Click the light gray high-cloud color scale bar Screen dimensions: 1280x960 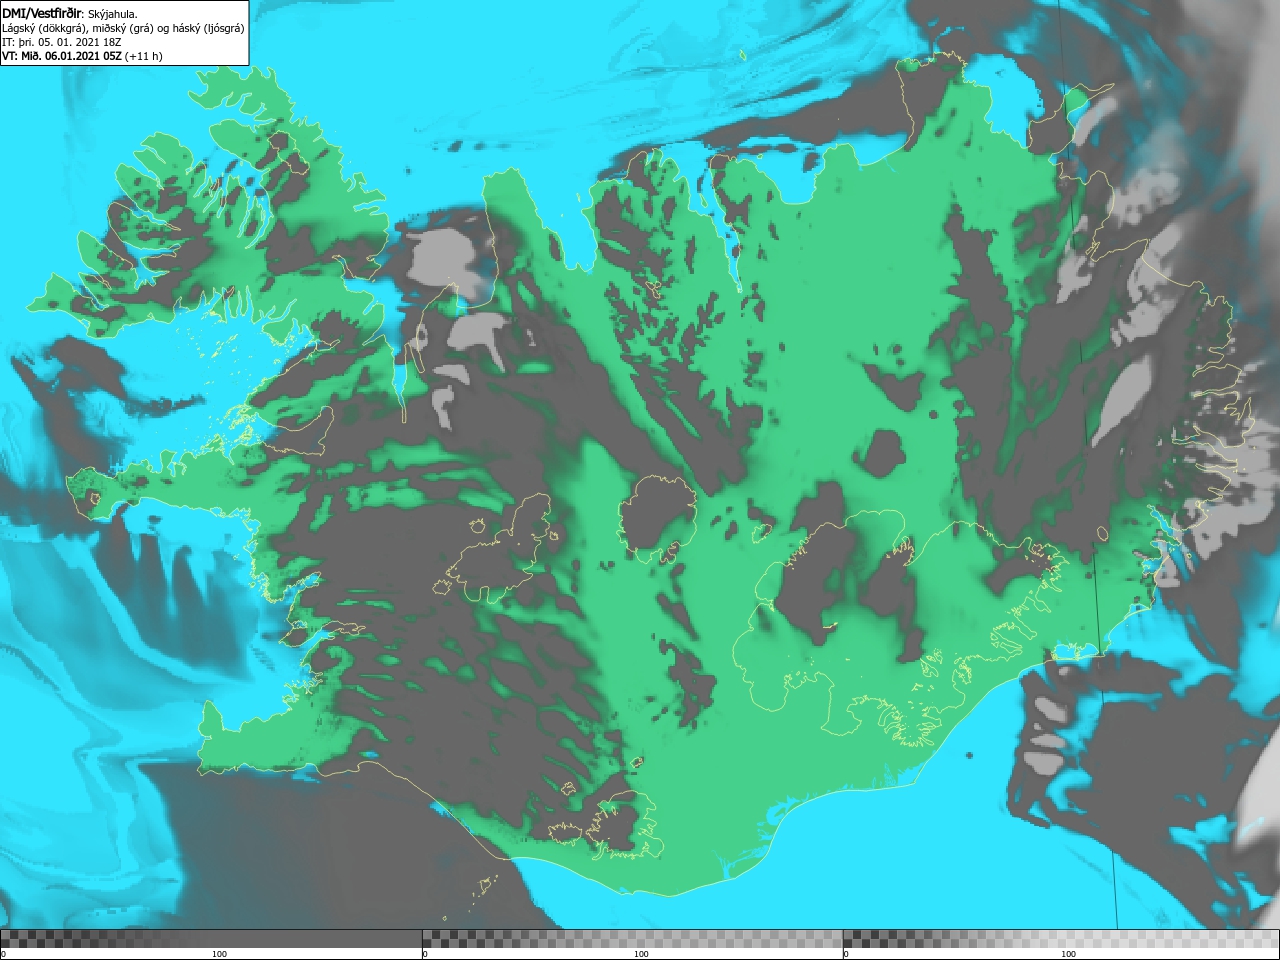tap(1061, 938)
